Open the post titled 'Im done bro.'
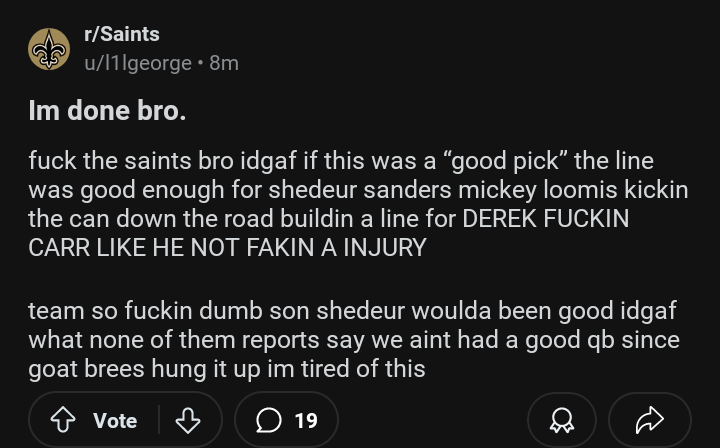This screenshot has height=448, width=720. [107, 111]
